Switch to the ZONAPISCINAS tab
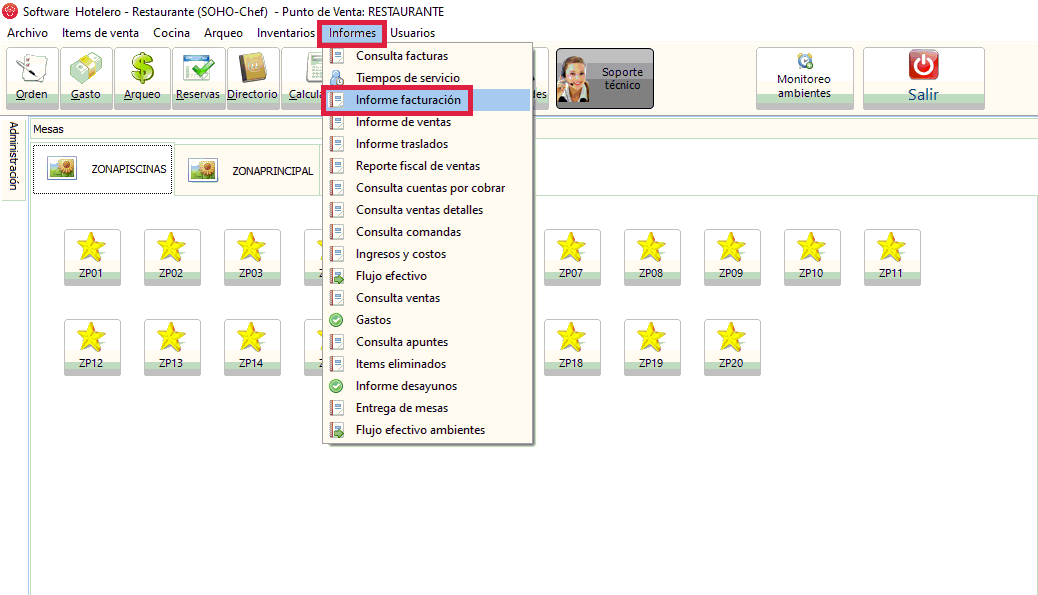The image size is (1038, 595). click(103, 169)
